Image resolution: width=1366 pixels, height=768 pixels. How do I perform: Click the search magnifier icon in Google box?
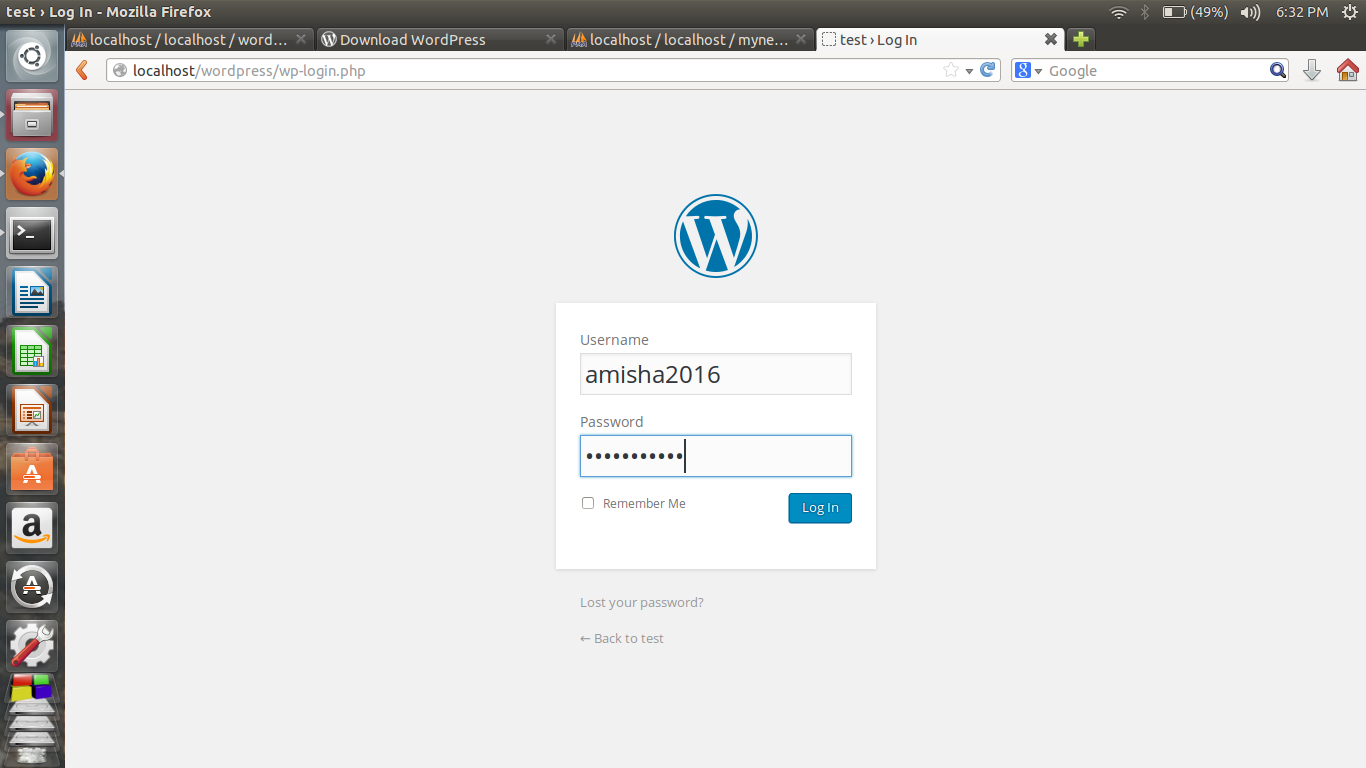pyautogui.click(x=1278, y=70)
